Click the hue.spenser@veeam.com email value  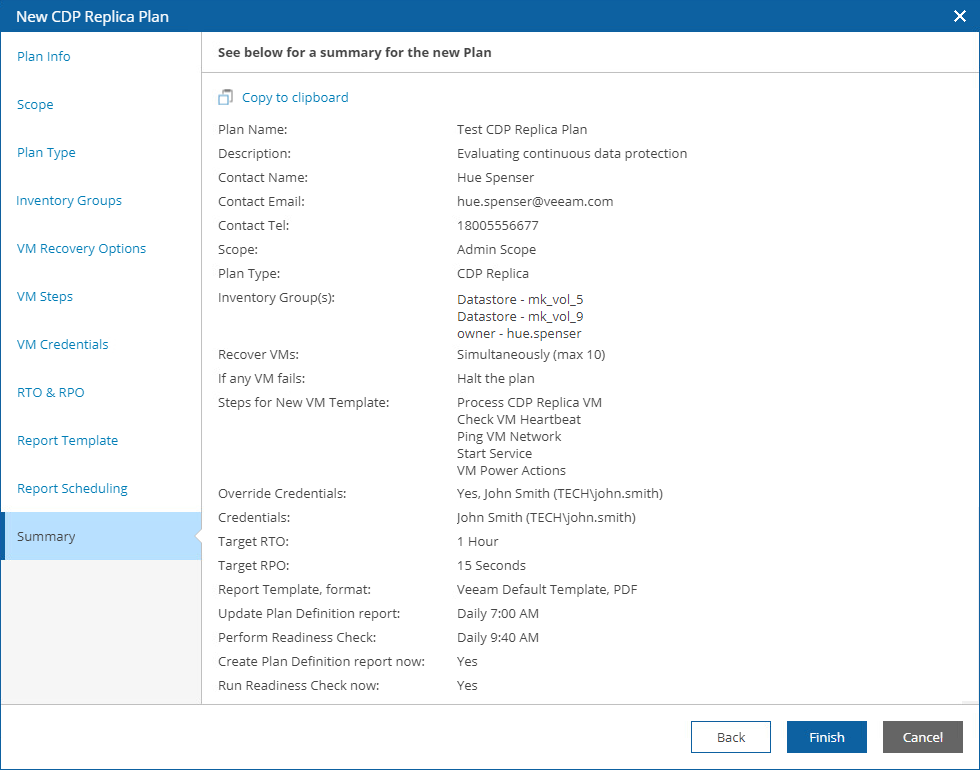coord(535,202)
